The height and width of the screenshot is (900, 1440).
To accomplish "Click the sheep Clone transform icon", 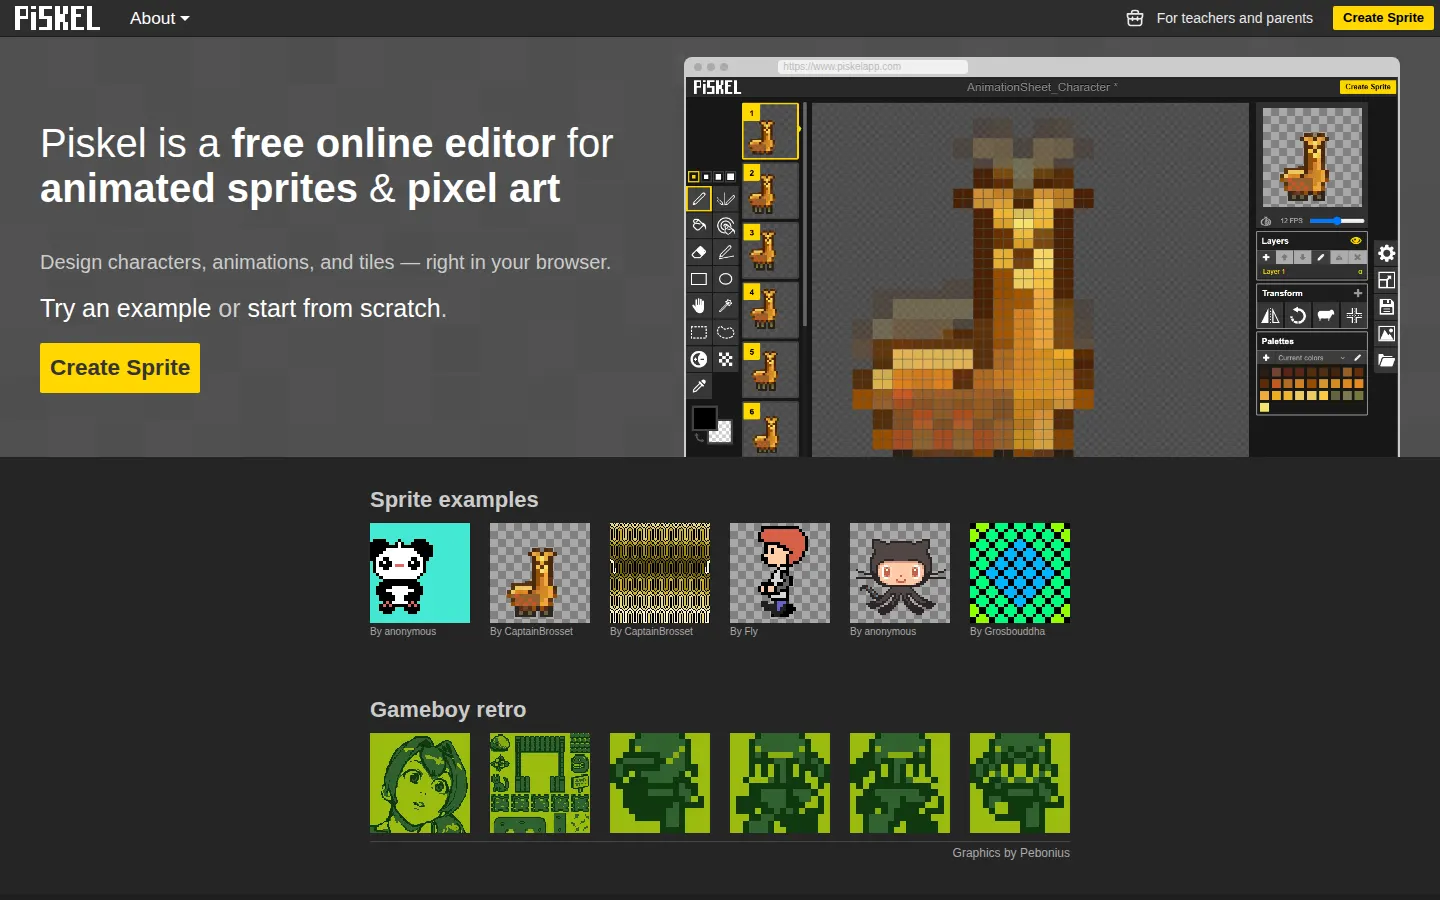I will tap(1326, 316).
